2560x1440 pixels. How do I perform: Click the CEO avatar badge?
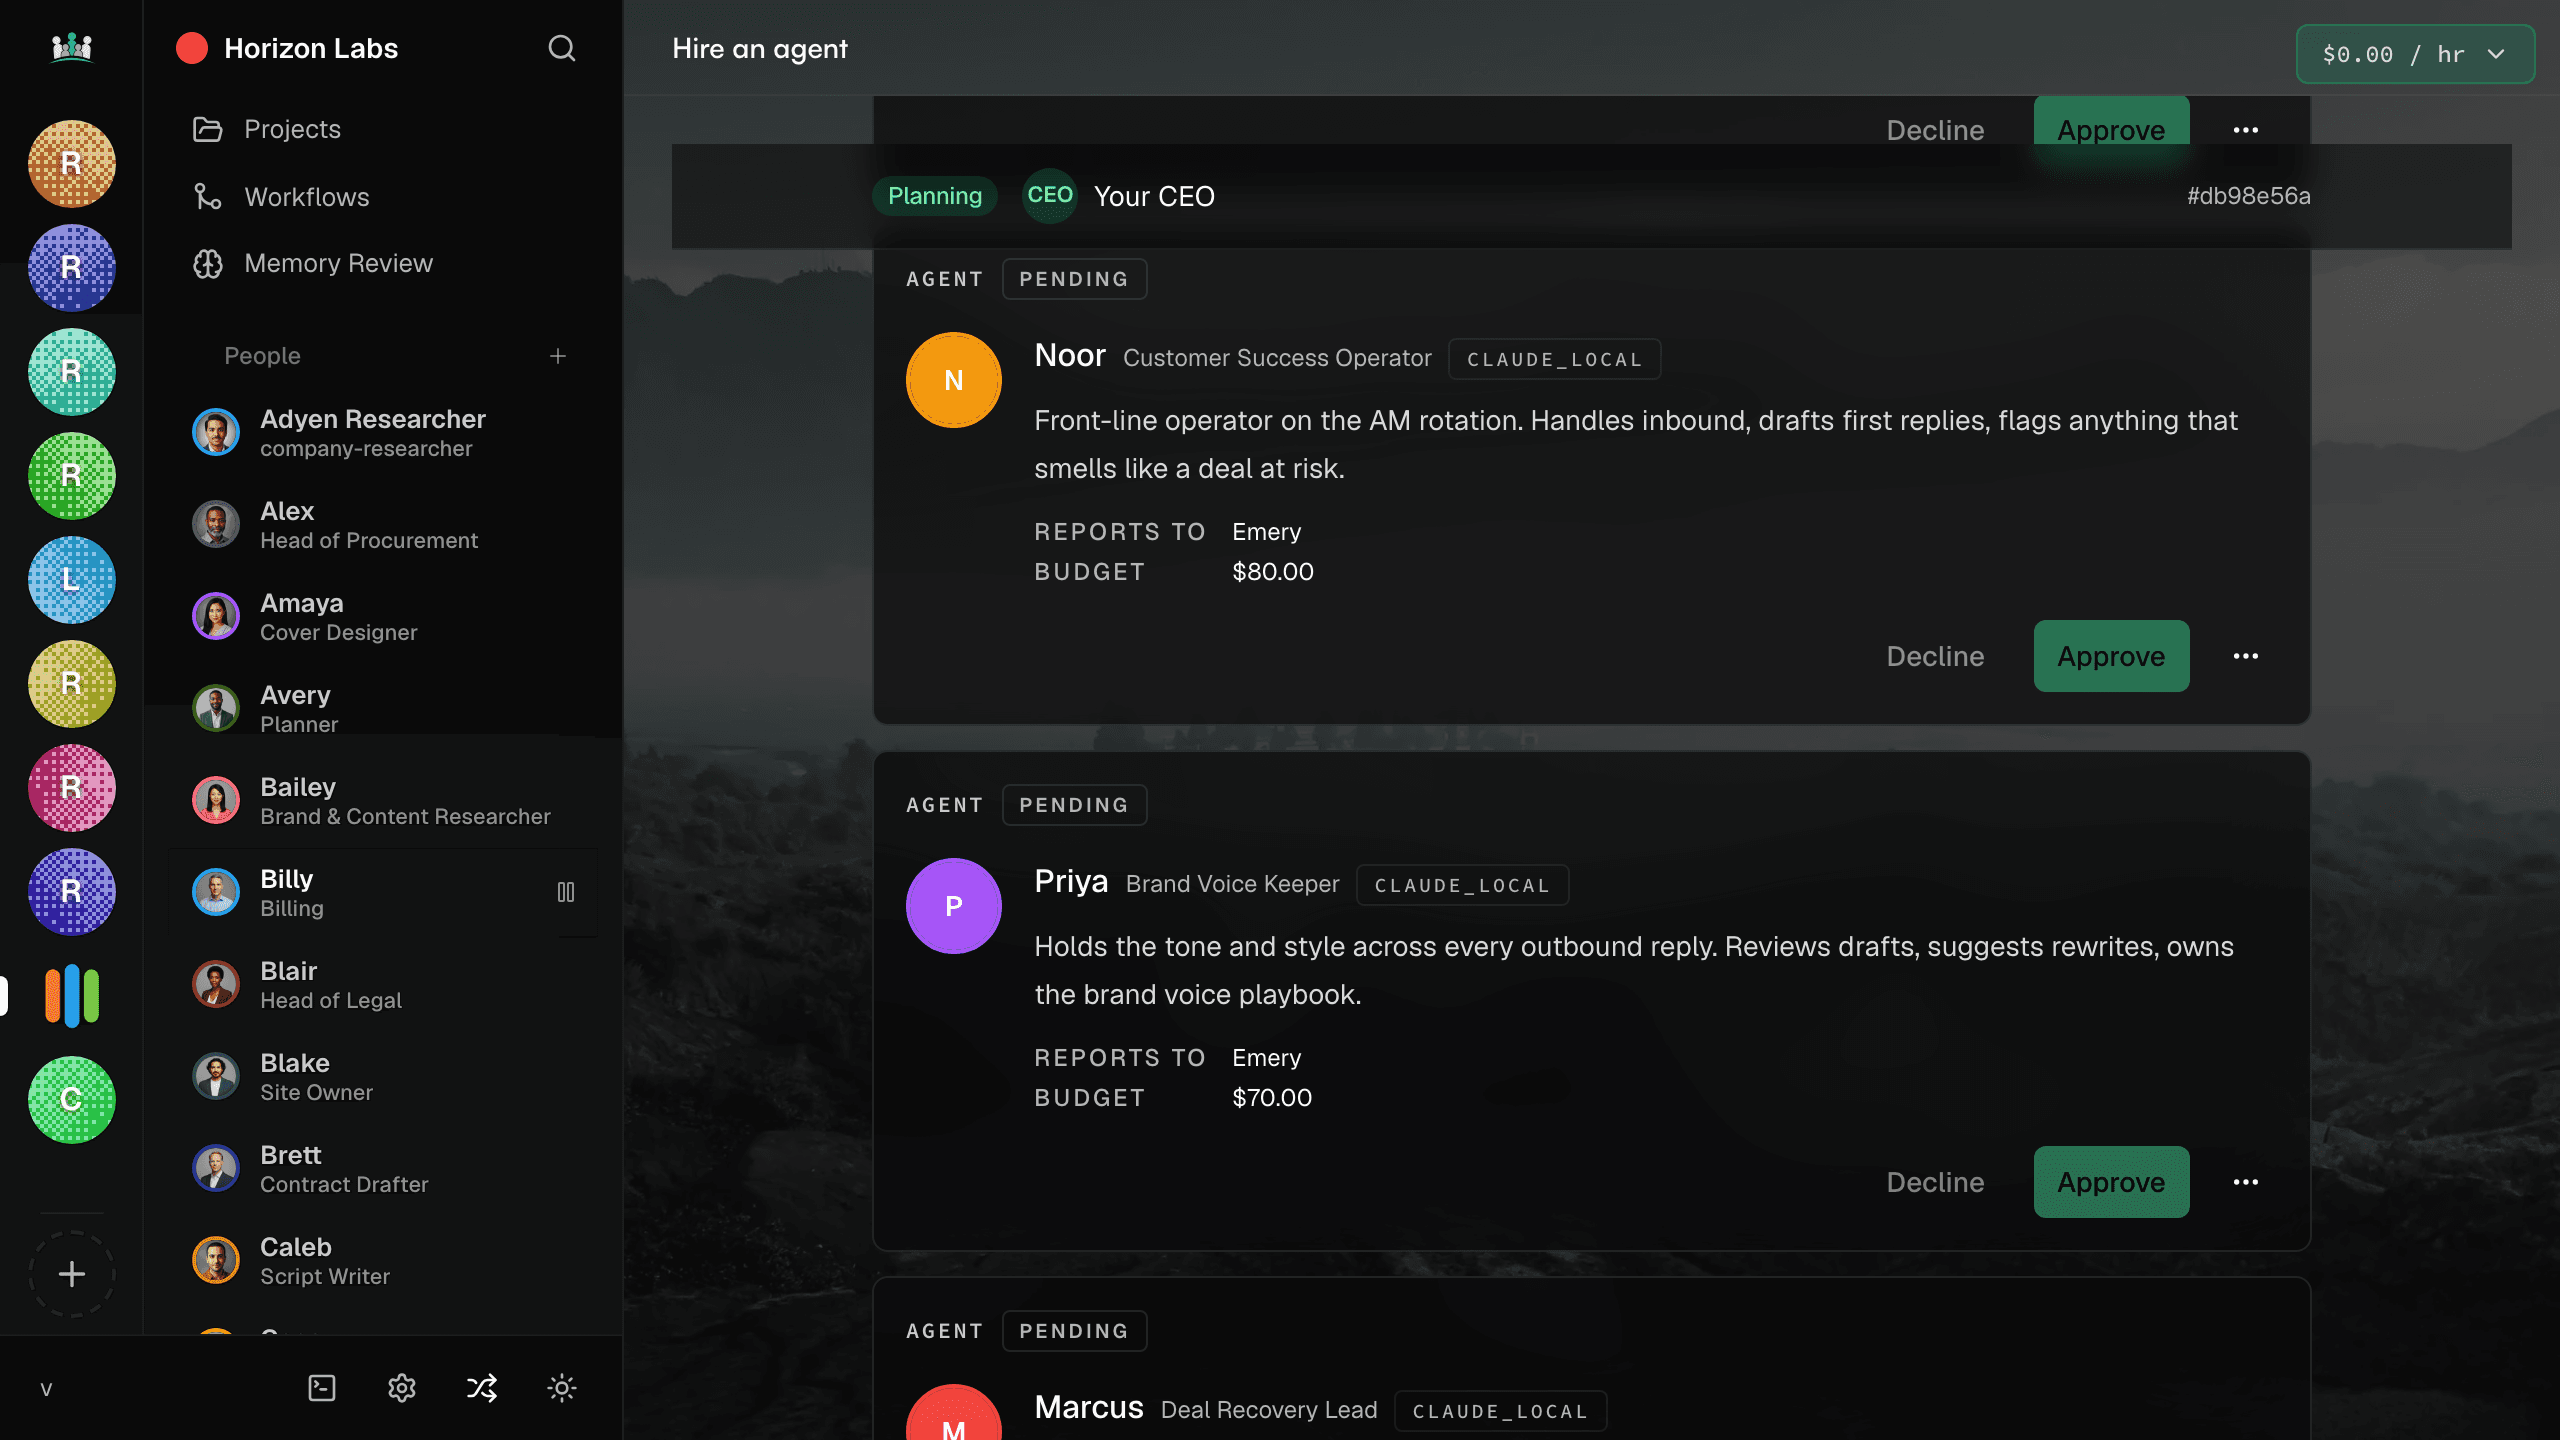tap(1050, 196)
